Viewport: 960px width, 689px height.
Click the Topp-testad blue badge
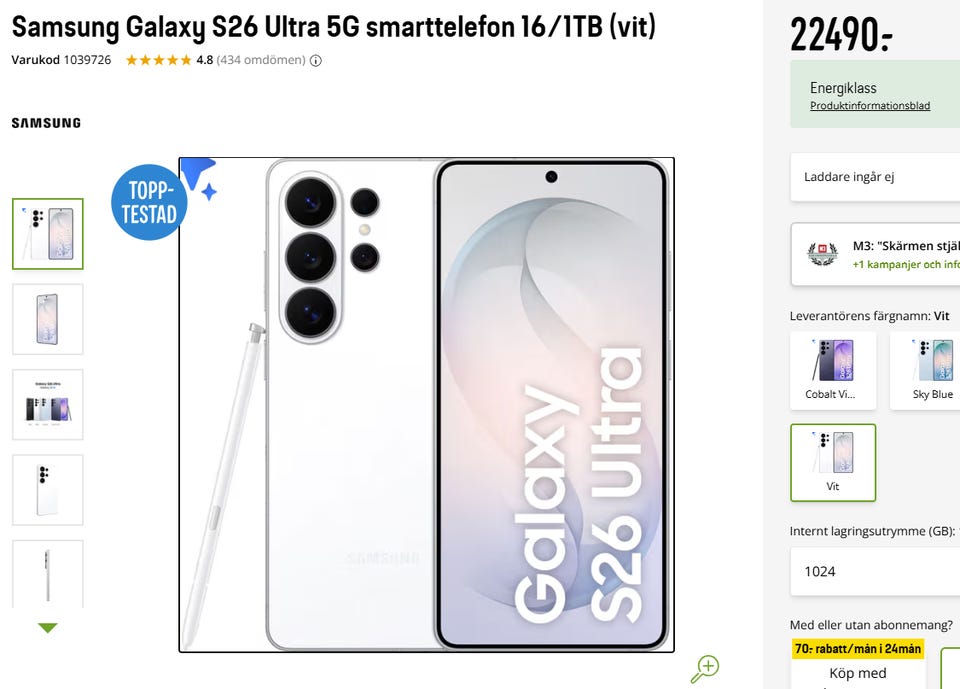point(149,203)
